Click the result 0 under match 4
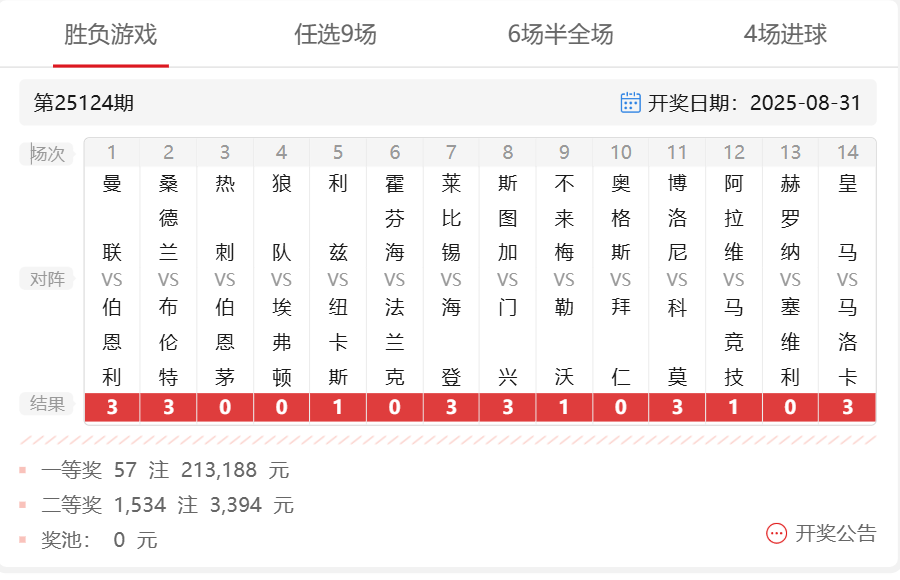 (281, 407)
